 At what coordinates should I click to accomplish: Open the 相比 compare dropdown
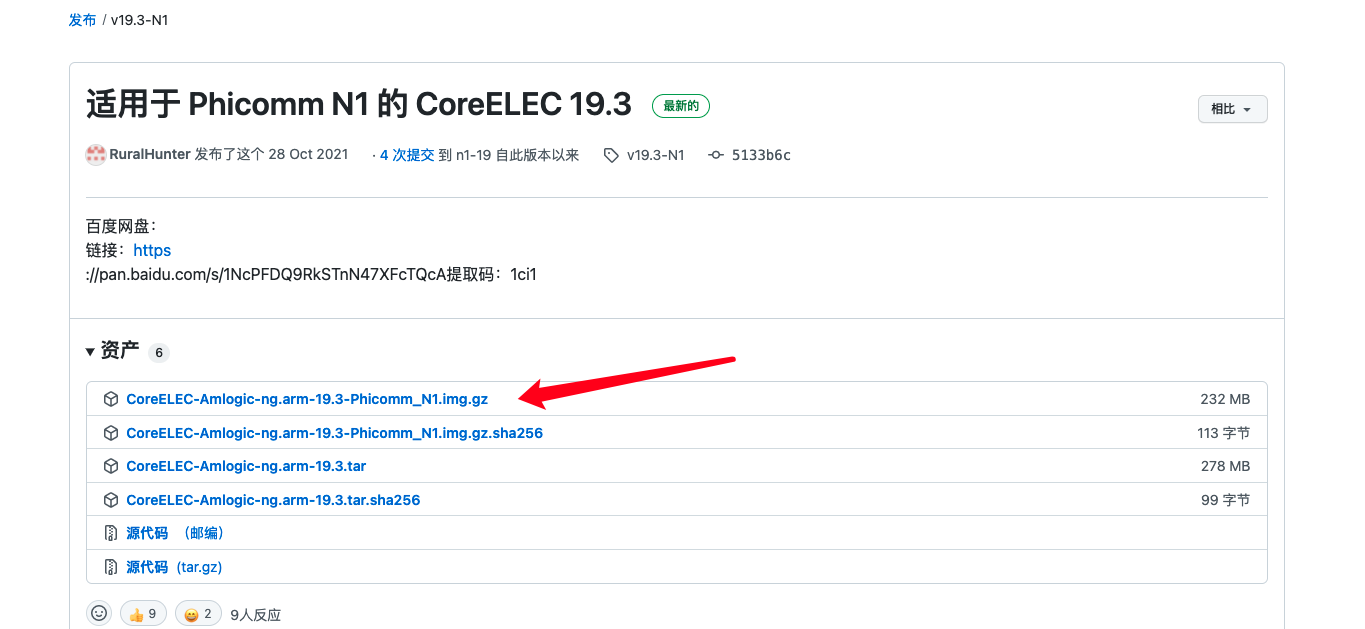[x=1233, y=109]
